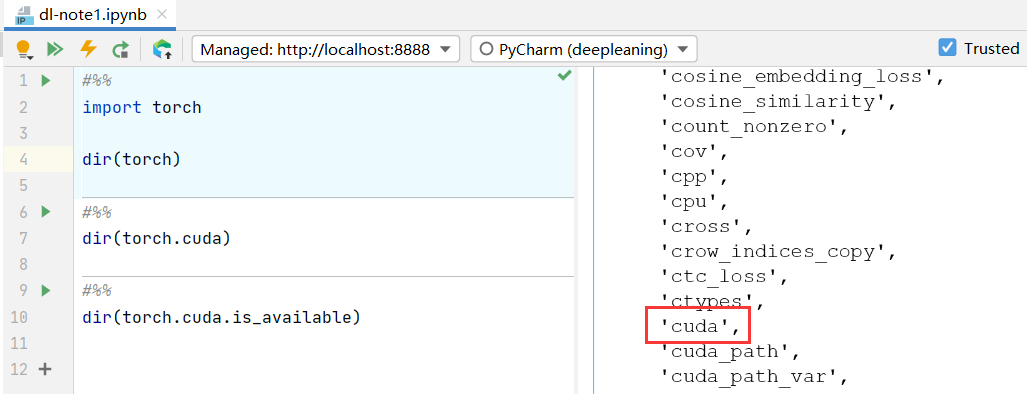The height and width of the screenshot is (394, 1027).
Task: Click 'ctypes' in output list
Action: point(713,301)
